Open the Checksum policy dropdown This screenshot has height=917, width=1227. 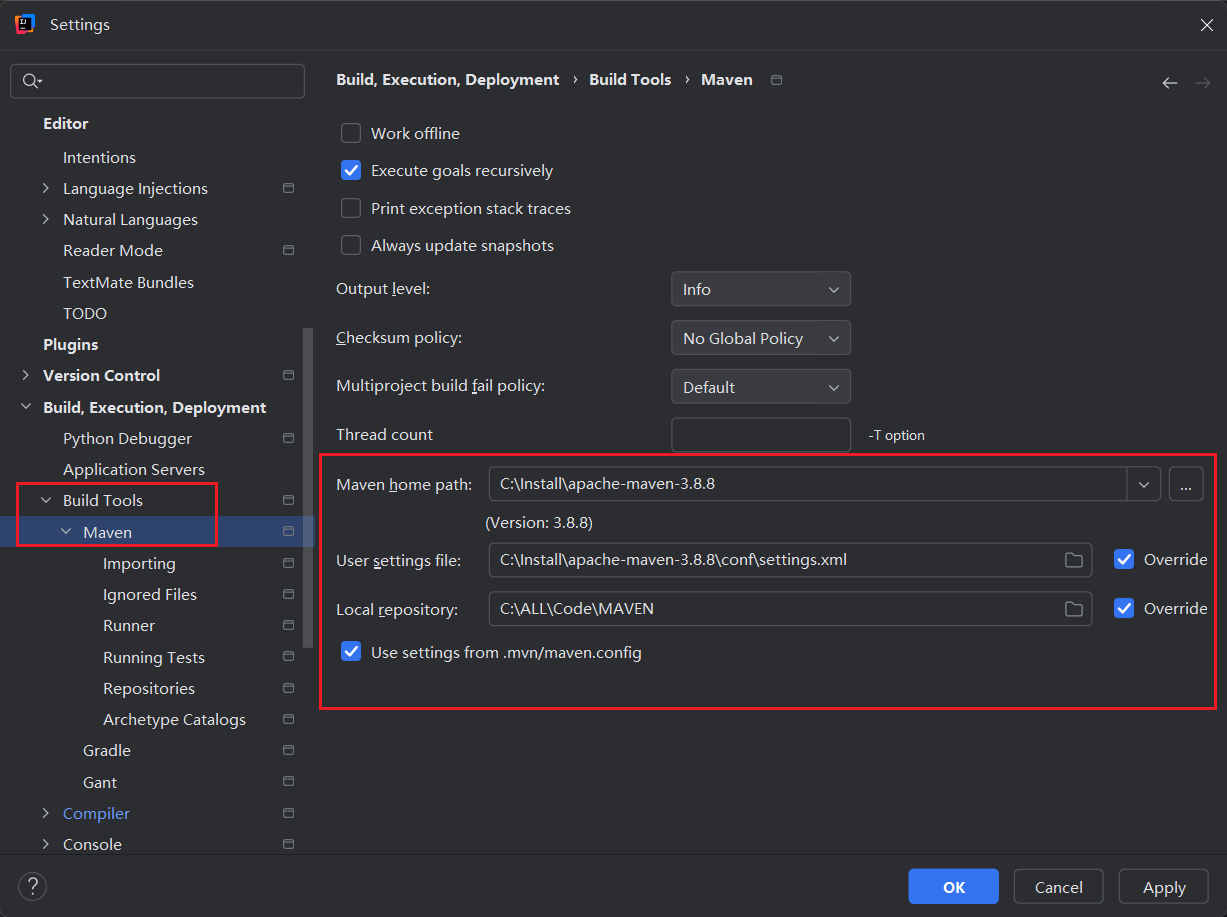click(x=761, y=338)
